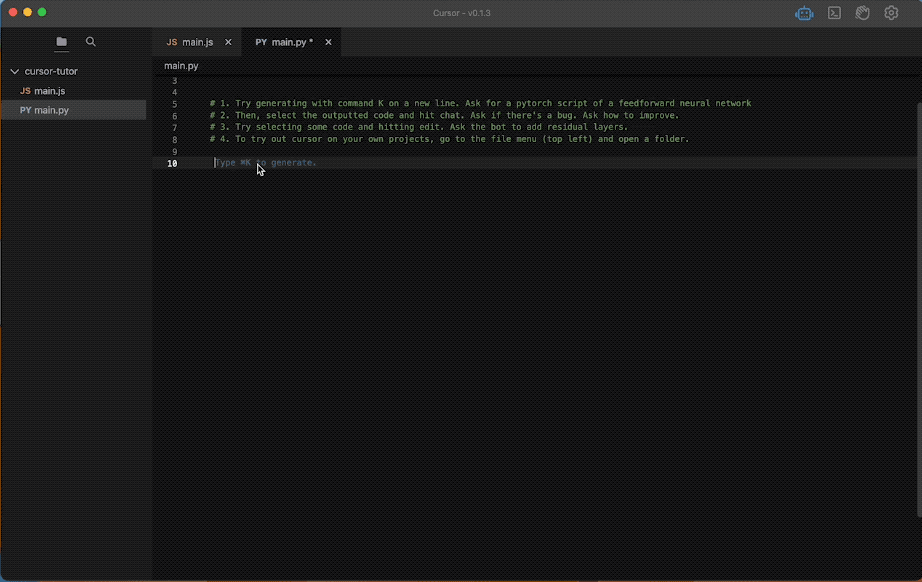
Task: Click the editor vertical scrollbar
Action: (x=919, y=310)
